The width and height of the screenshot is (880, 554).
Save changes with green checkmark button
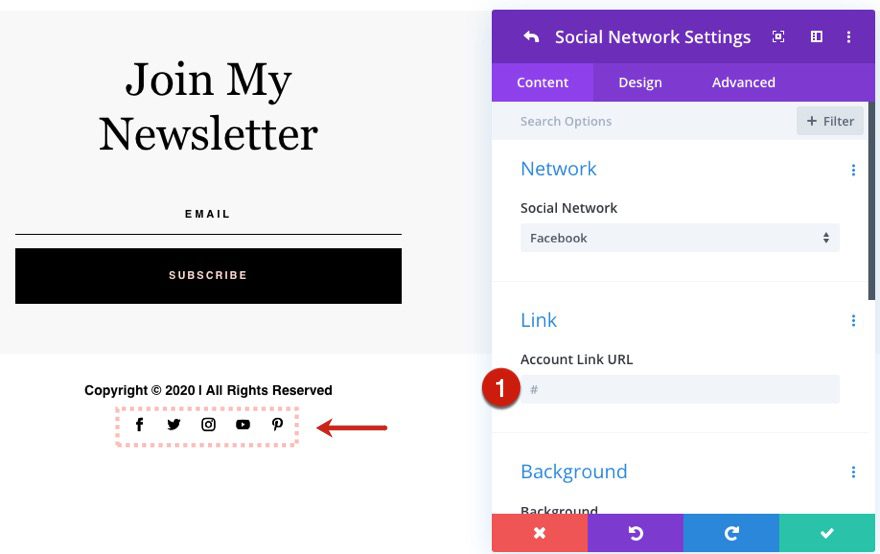pyautogui.click(x=827, y=533)
